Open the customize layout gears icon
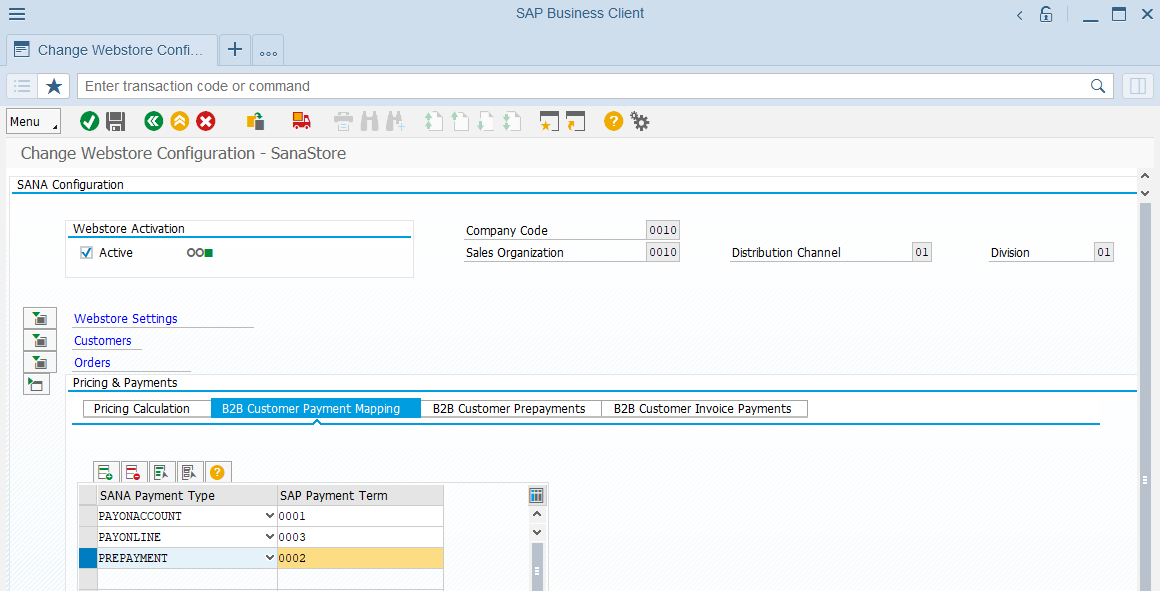 click(640, 121)
